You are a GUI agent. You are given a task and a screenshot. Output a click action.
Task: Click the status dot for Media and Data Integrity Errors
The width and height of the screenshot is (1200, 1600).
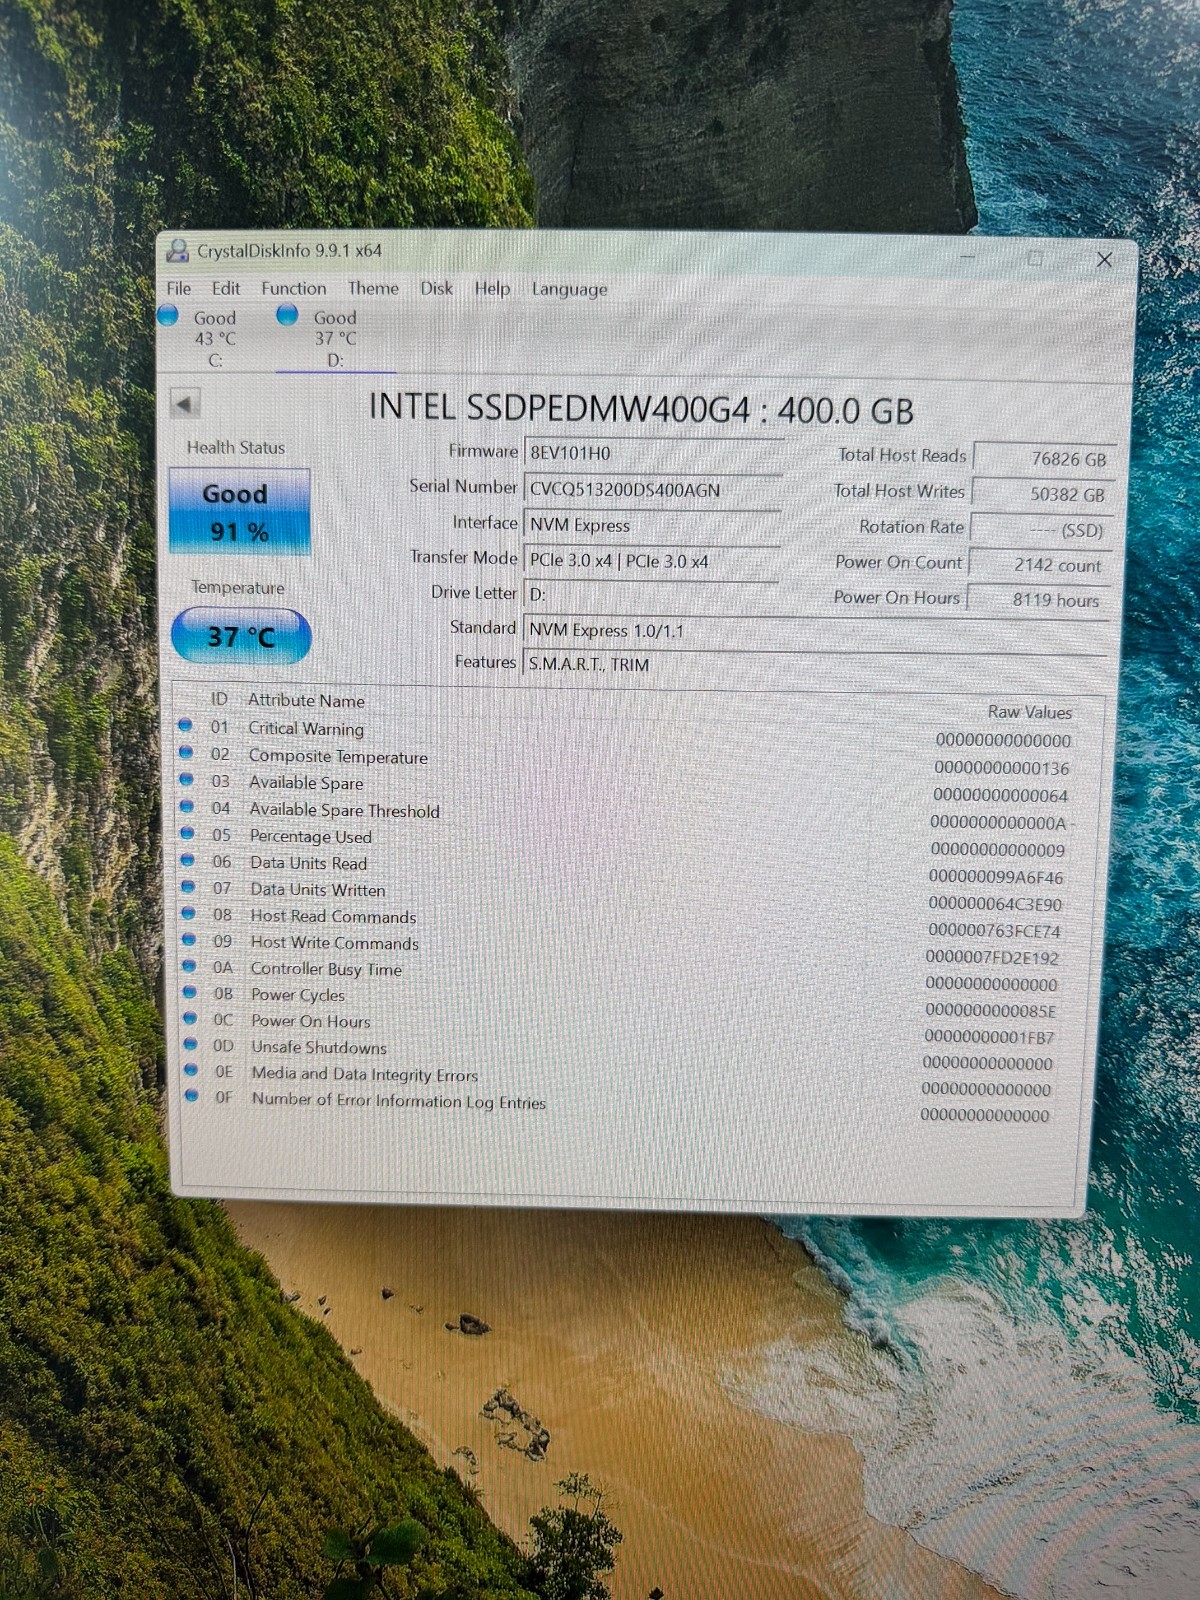(x=191, y=1070)
